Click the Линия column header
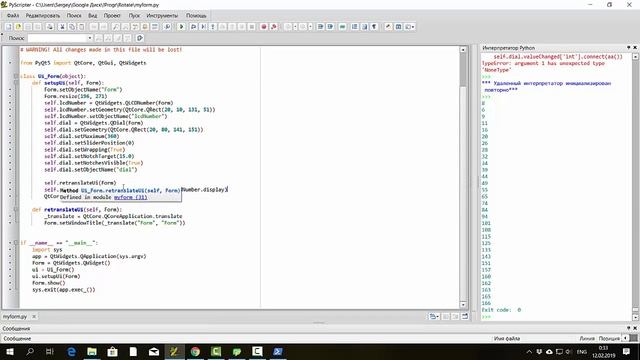 click(x=587, y=338)
